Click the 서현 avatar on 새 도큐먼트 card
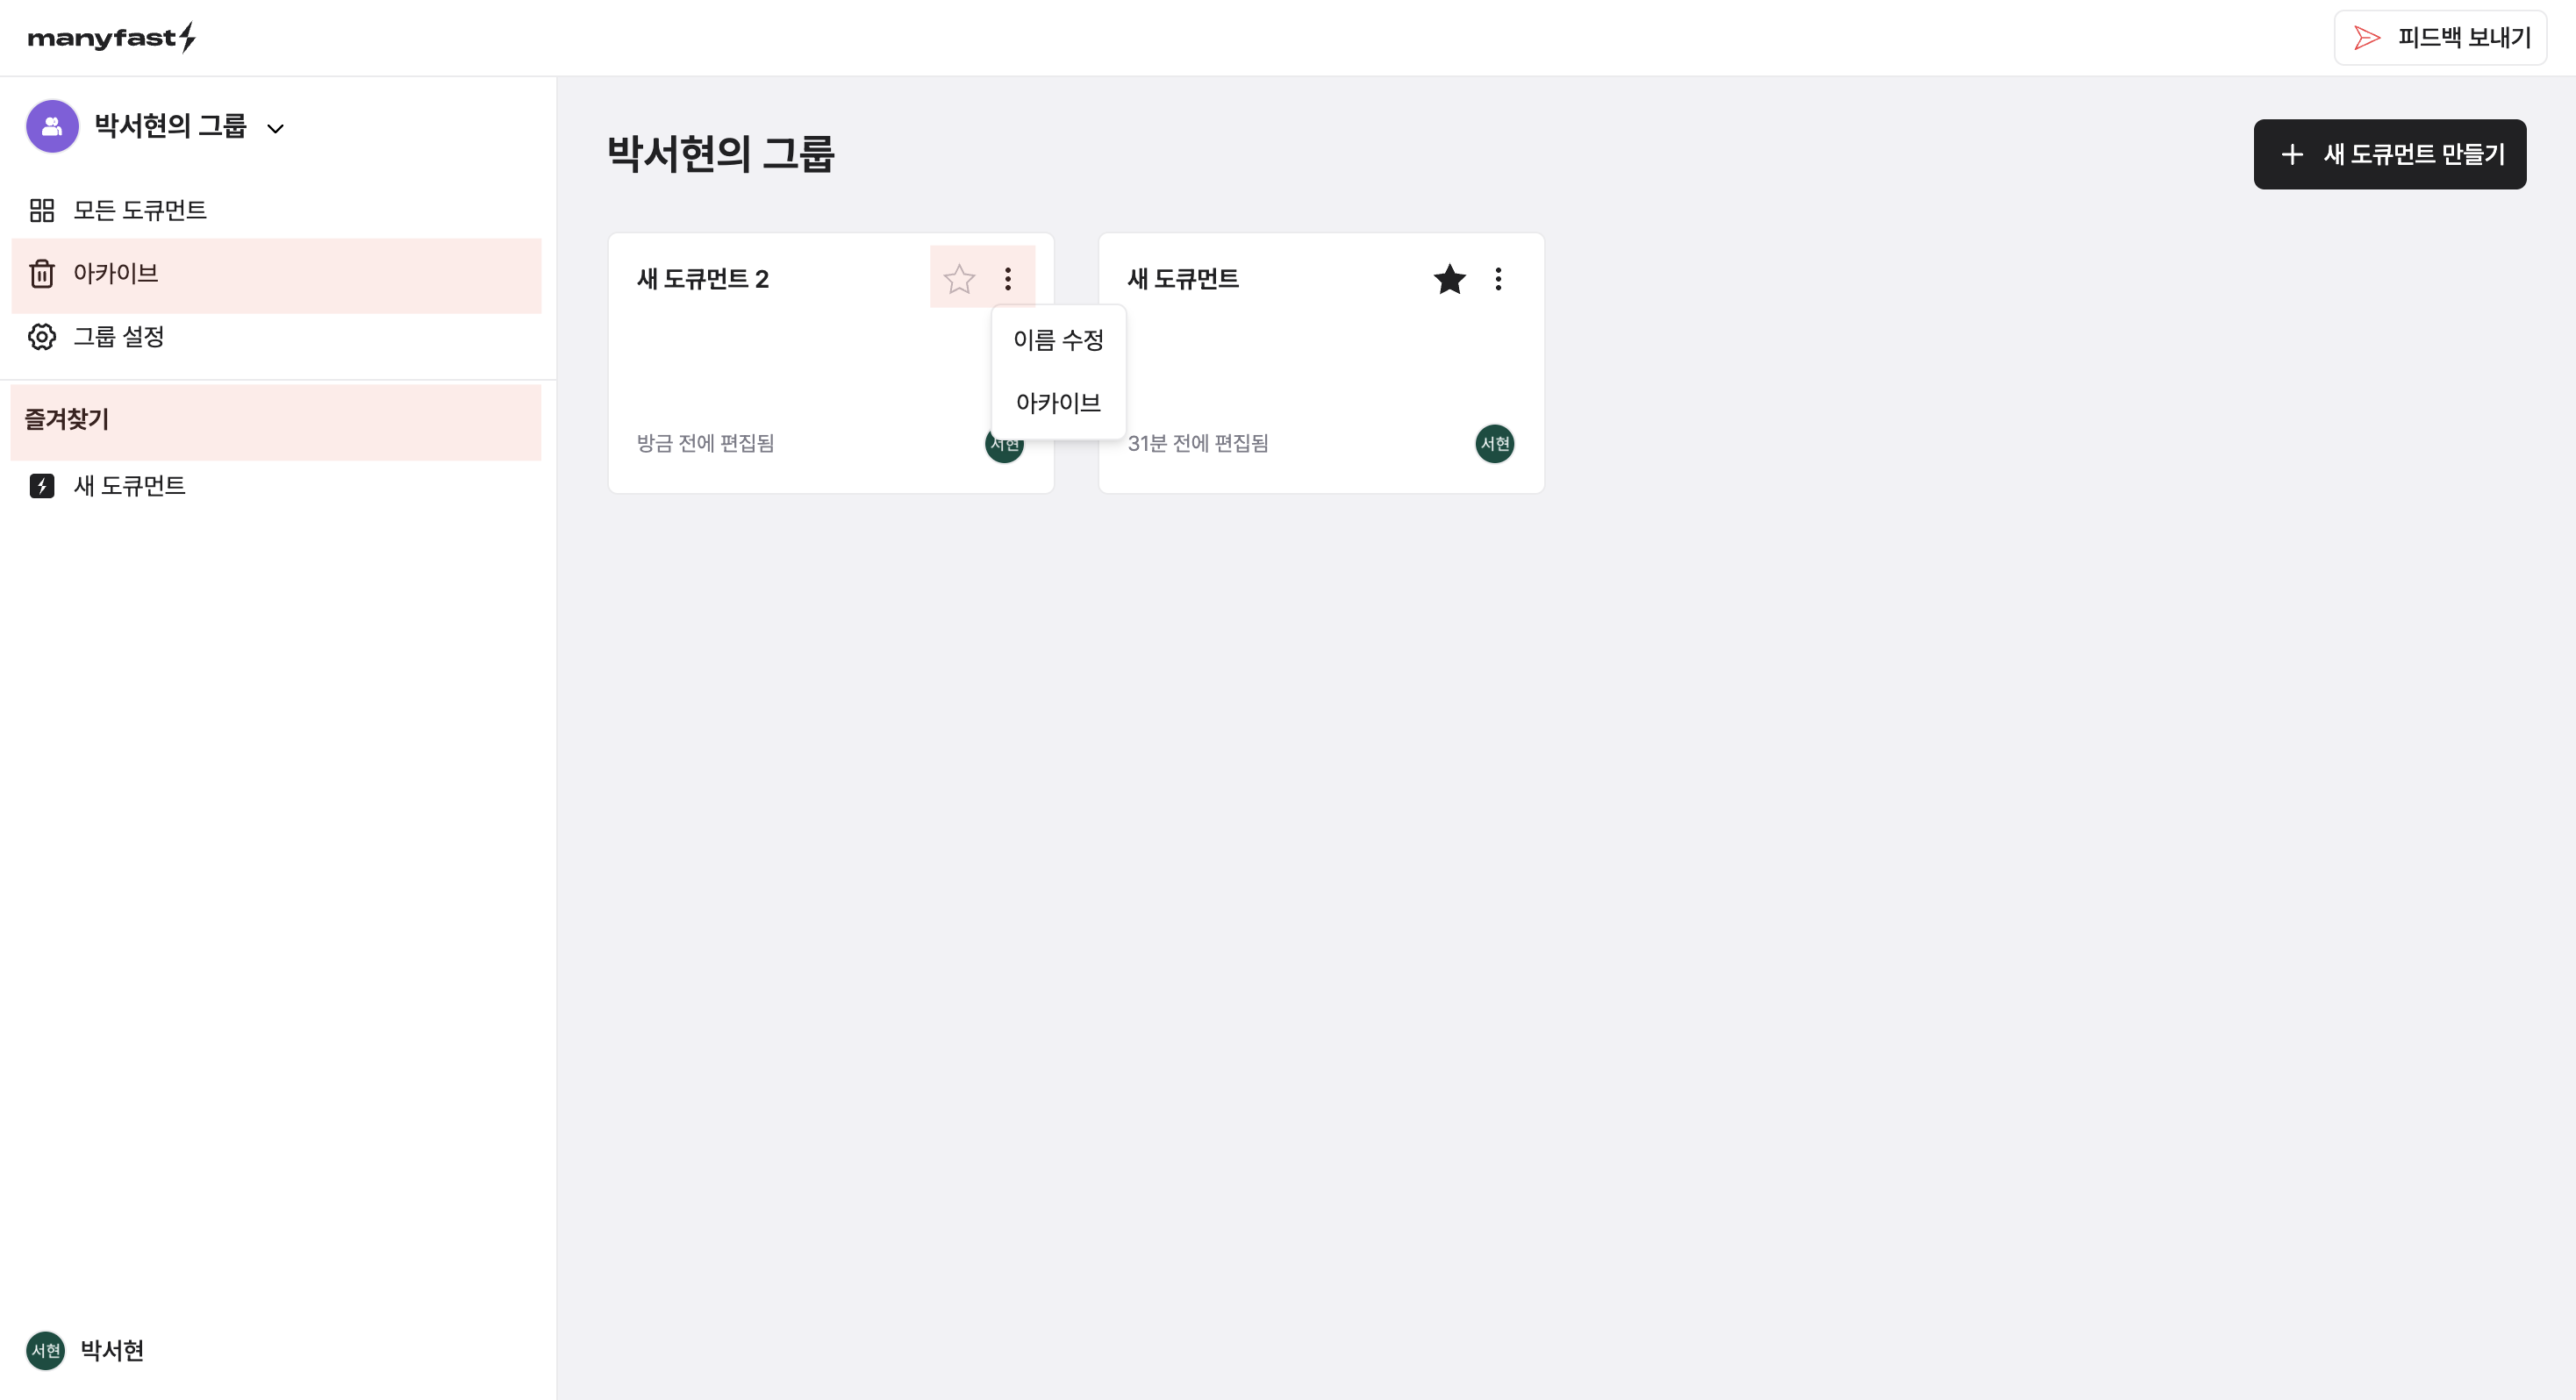 pos(1494,443)
